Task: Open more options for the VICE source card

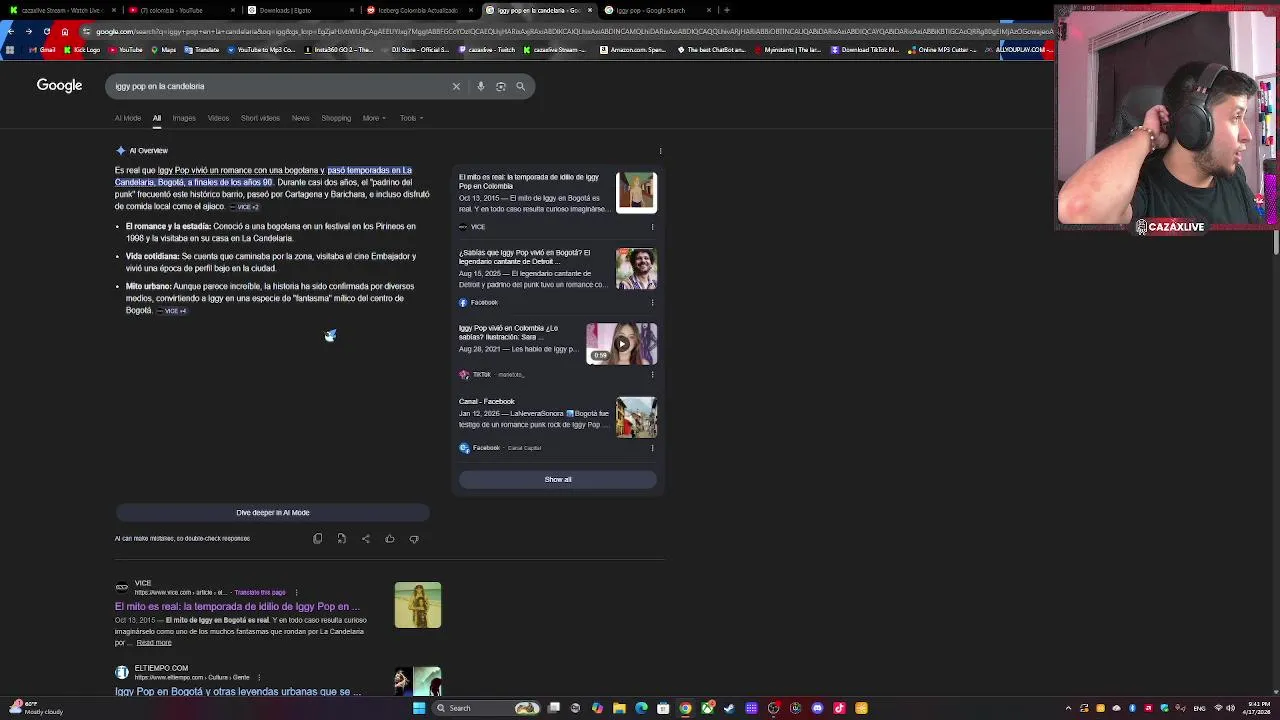Action: click(652, 227)
